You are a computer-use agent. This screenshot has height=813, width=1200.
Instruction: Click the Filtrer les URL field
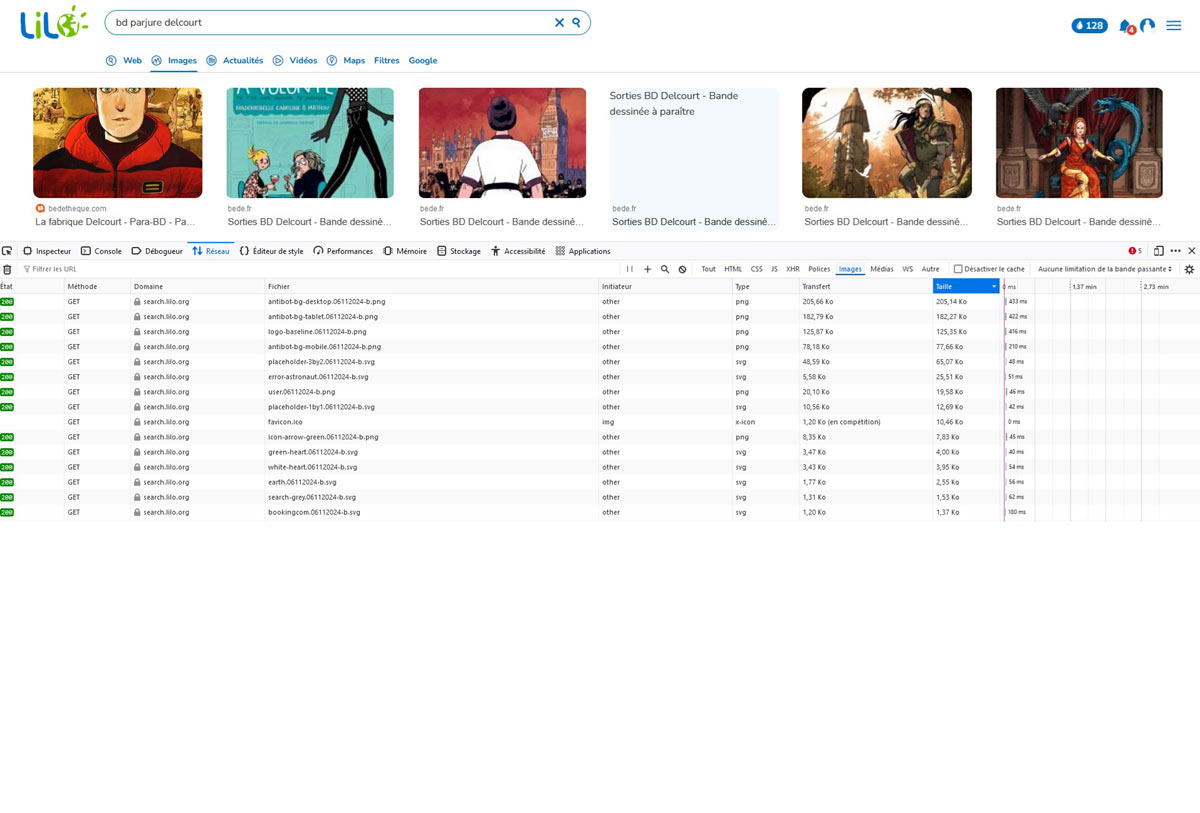pos(320,269)
